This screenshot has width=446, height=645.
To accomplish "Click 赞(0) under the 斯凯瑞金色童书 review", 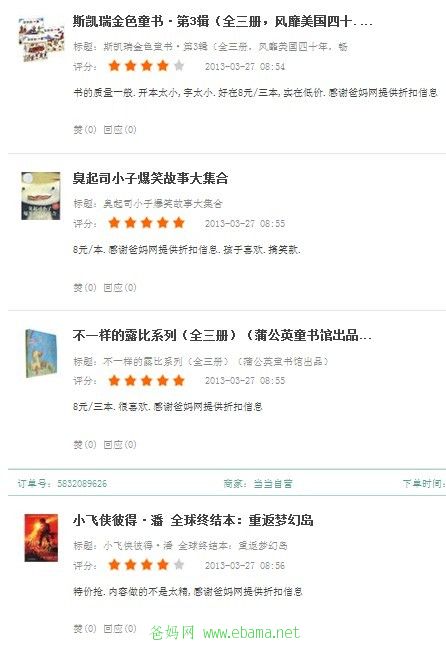I will point(85,130).
